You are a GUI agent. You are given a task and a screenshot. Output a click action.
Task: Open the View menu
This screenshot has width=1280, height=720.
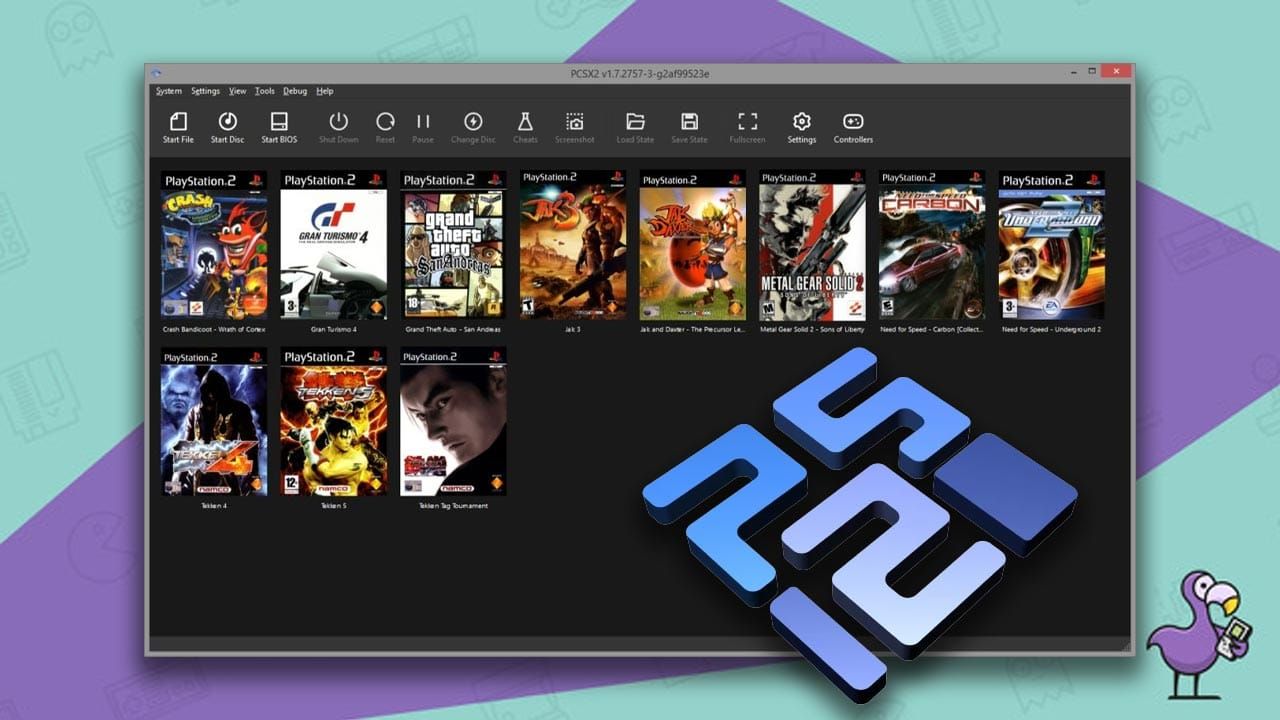237,90
